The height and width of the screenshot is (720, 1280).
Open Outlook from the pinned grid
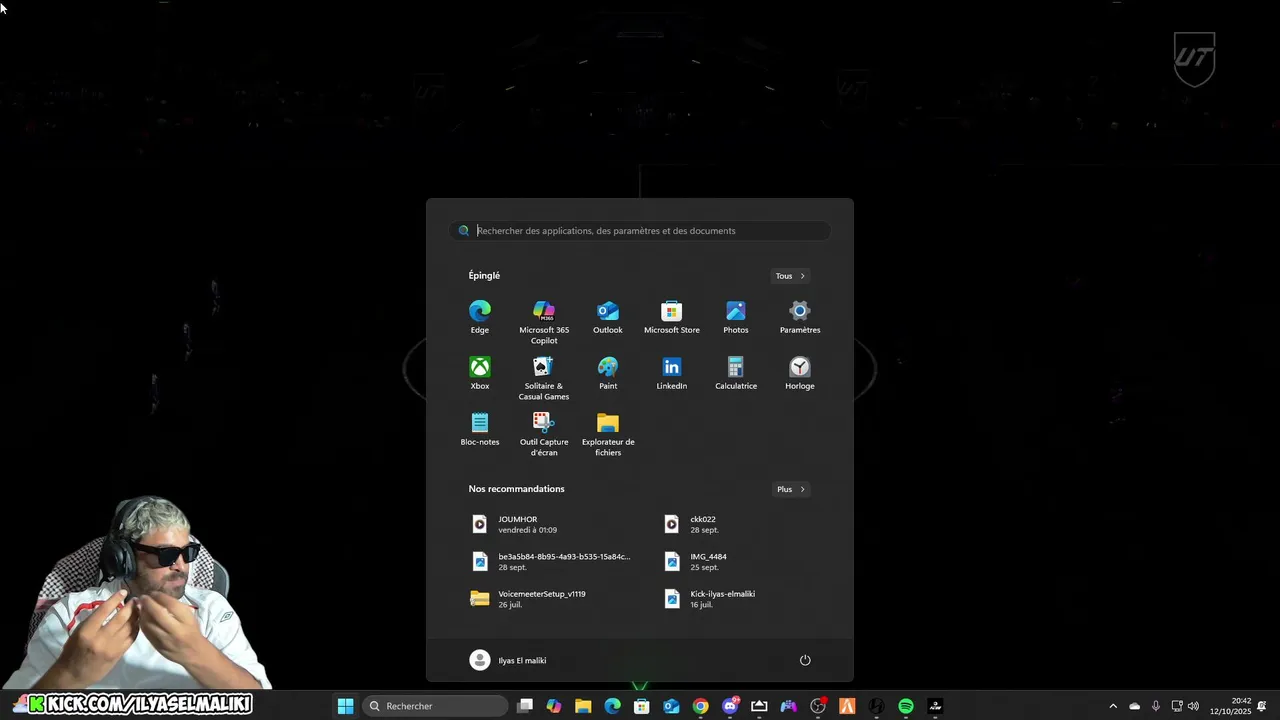click(608, 317)
